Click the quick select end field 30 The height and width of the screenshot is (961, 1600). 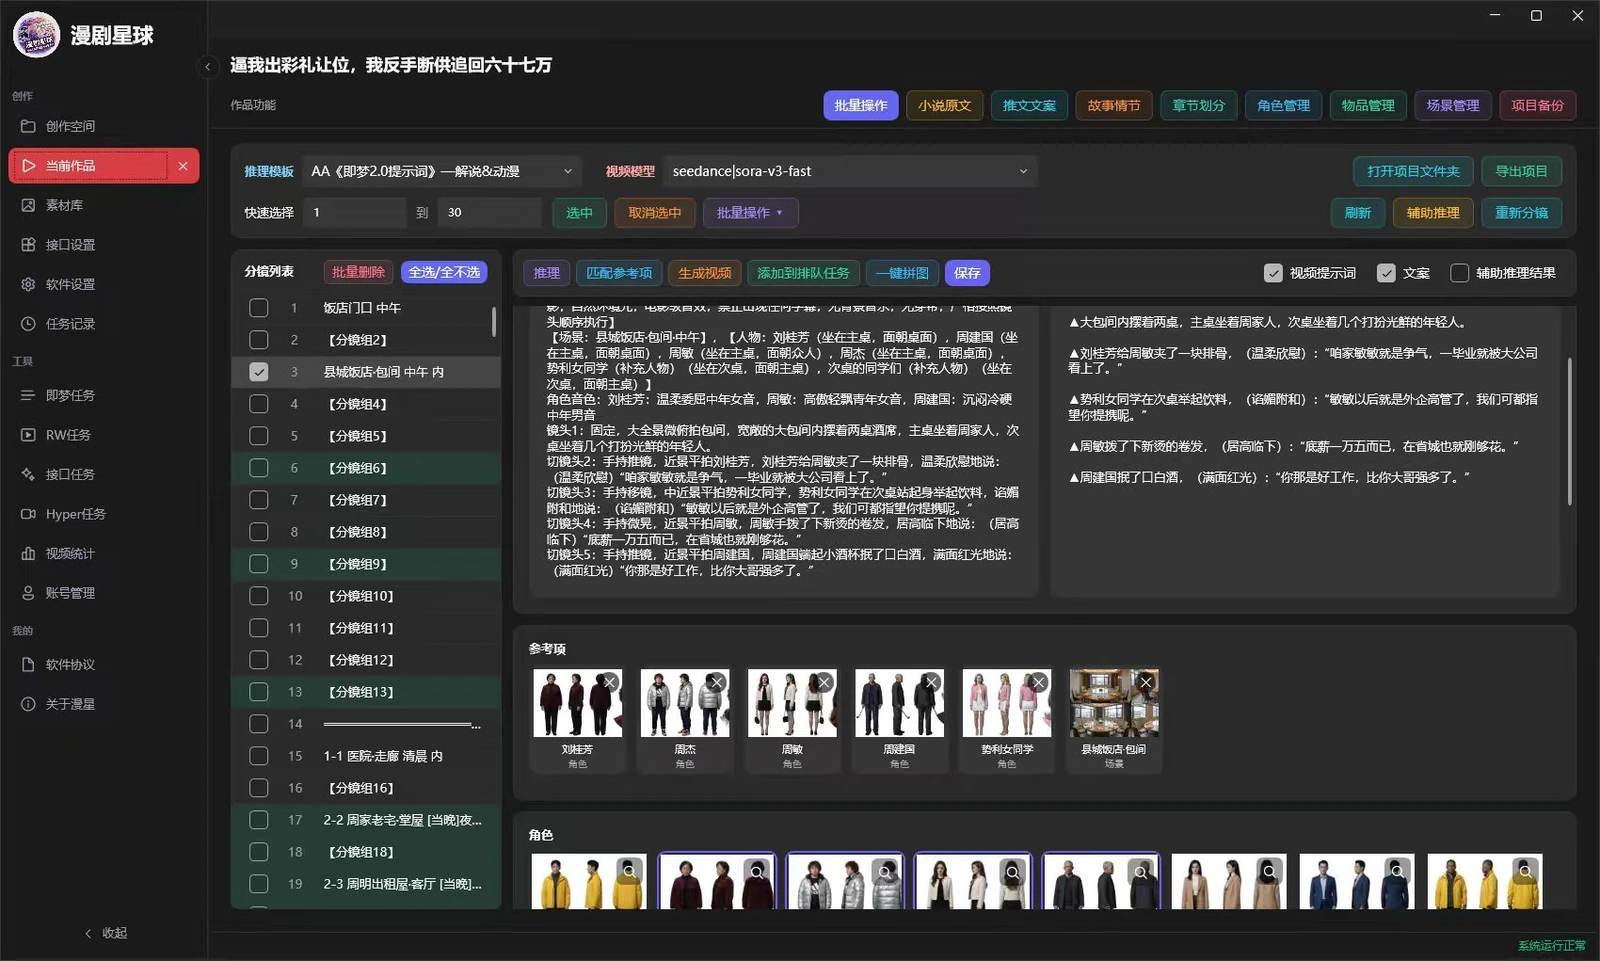(x=490, y=213)
